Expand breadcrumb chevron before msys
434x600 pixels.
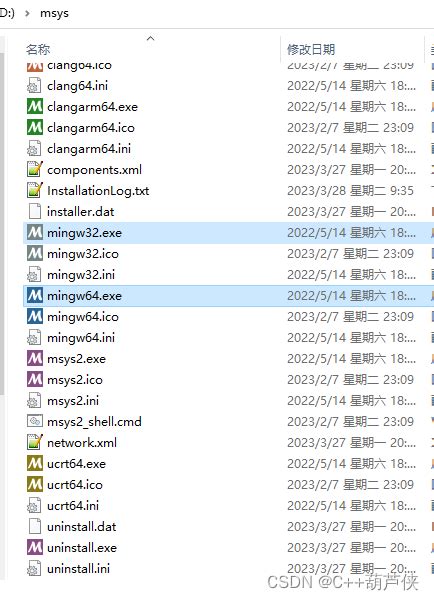(27, 13)
